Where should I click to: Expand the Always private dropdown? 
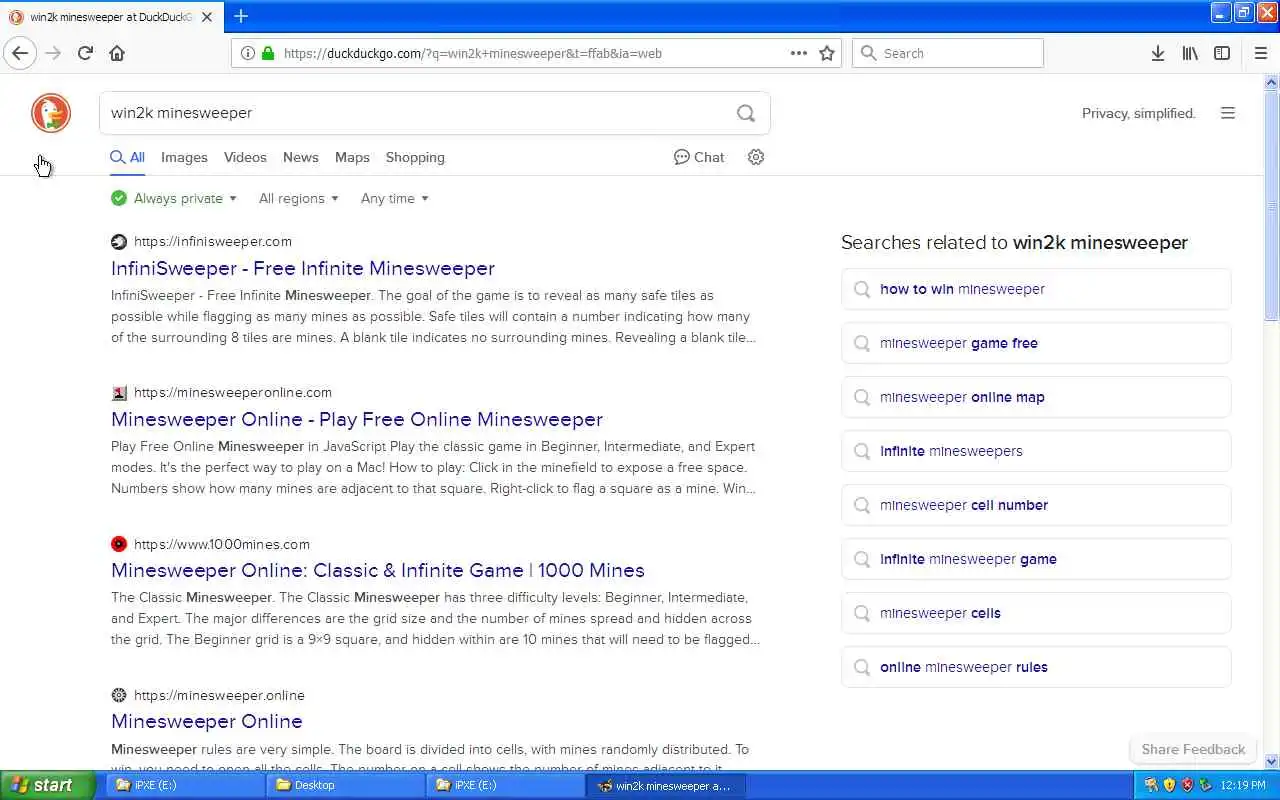click(x=175, y=198)
